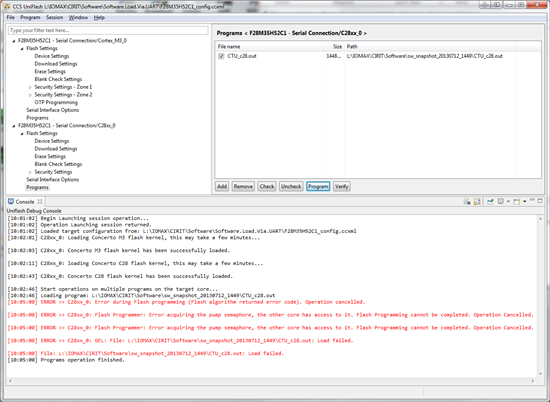The width and height of the screenshot is (550, 402).
Task: Collapse the Cortex_M3_0 serial connection node
Action: [x=14, y=41]
